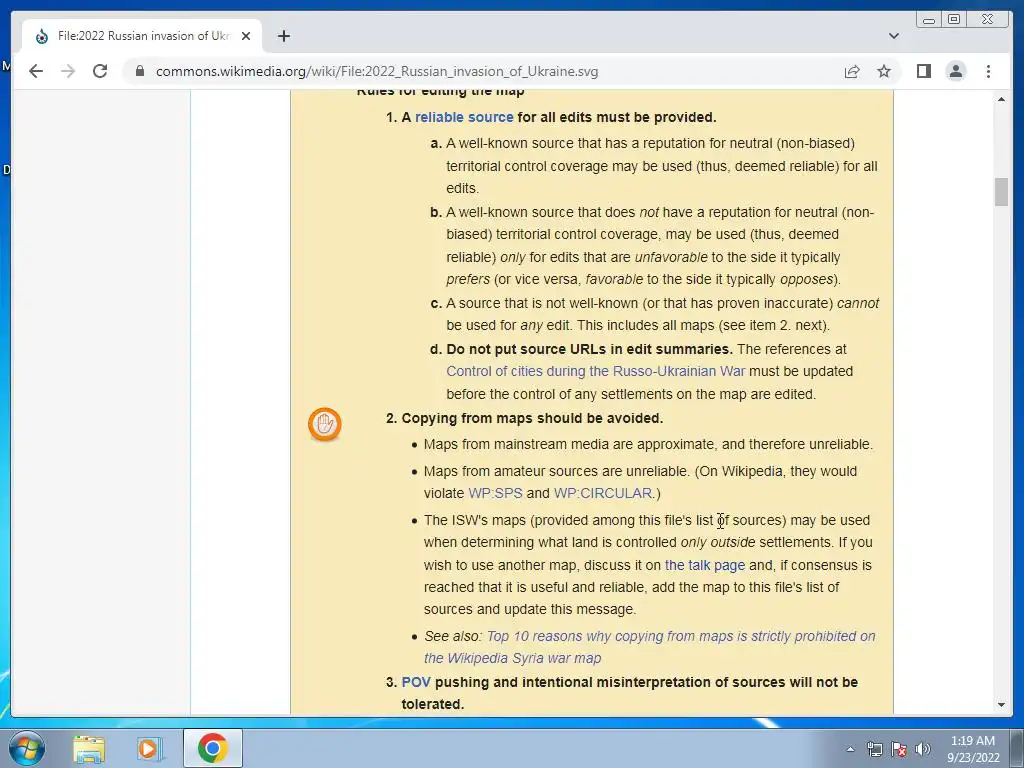The width and height of the screenshot is (1024, 768).
Task: Follow the WP:CIRCULAR link
Action: [x=603, y=494]
